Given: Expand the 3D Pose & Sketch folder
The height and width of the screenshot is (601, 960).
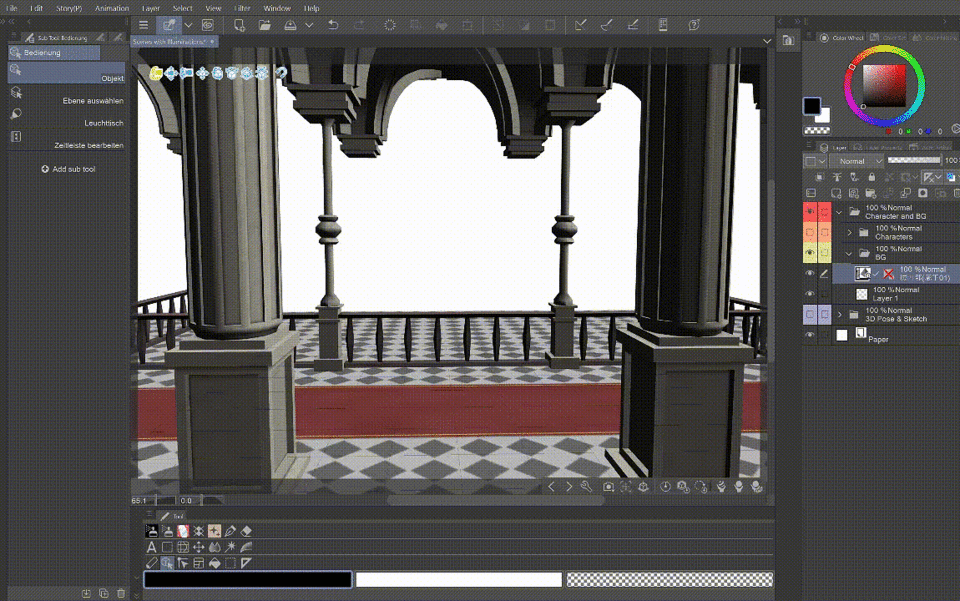Looking at the screenshot, I should pyautogui.click(x=839, y=315).
